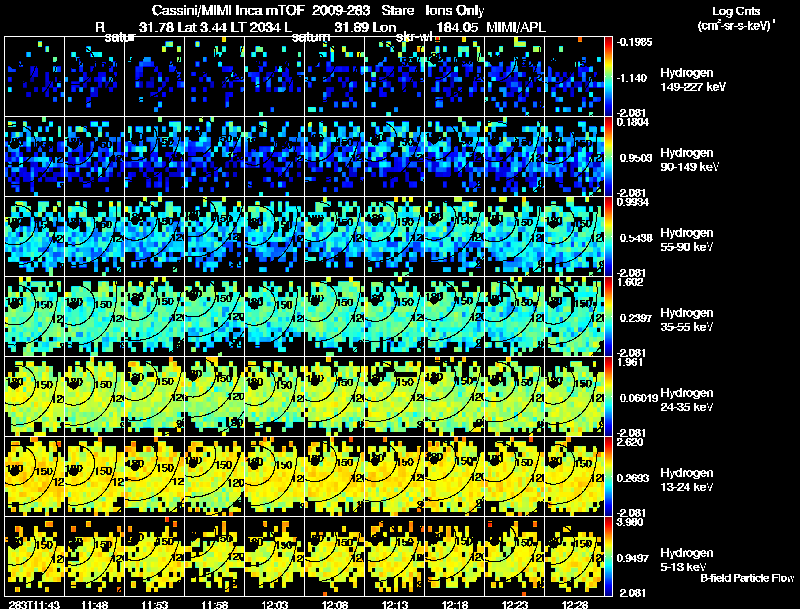Select the 11:48 time label on axis
The height and width of the screenshot is (609, 800).
[94, 603]
